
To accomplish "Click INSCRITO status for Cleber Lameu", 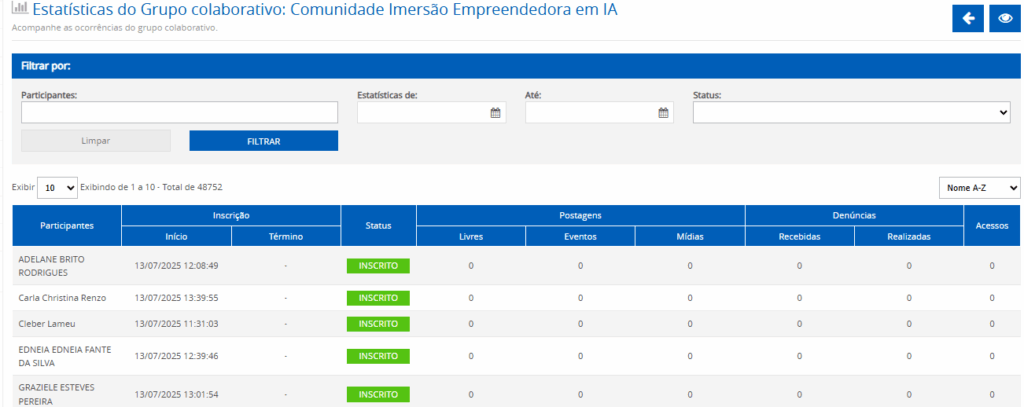I will coord(378,324).
